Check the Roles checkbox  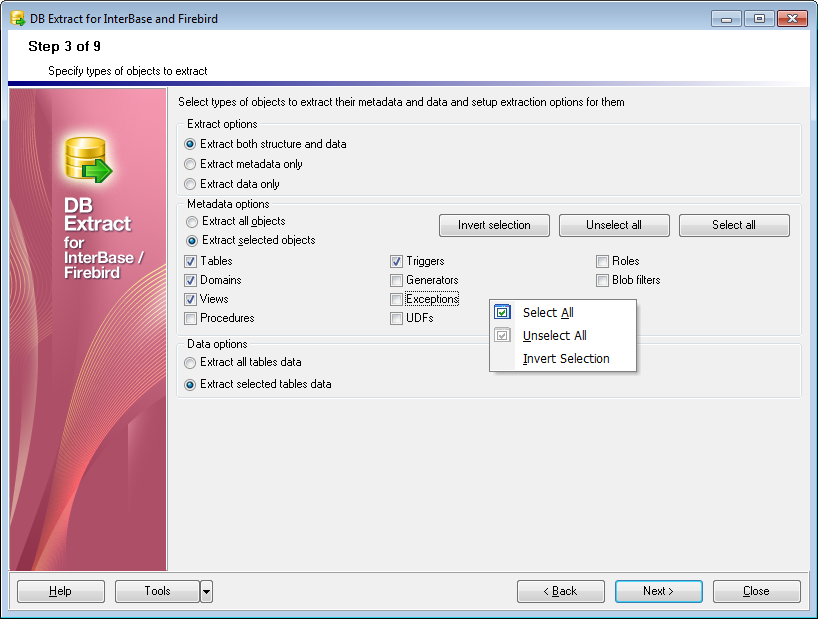coord(602,261)
